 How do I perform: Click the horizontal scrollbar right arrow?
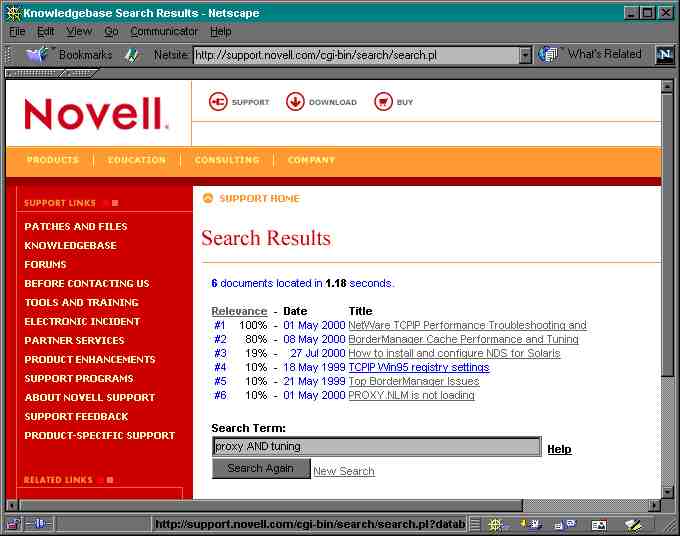point(655,505)
